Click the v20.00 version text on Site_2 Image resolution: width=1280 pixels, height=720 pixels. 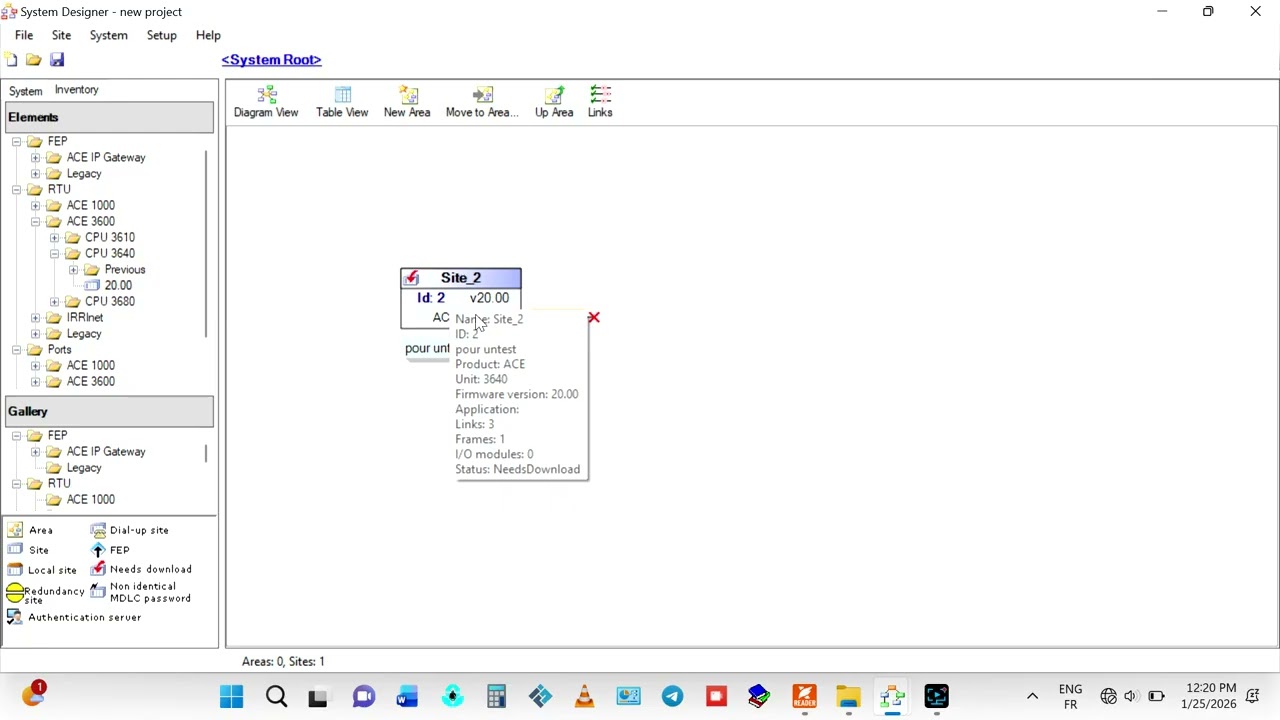click(489, 297)
